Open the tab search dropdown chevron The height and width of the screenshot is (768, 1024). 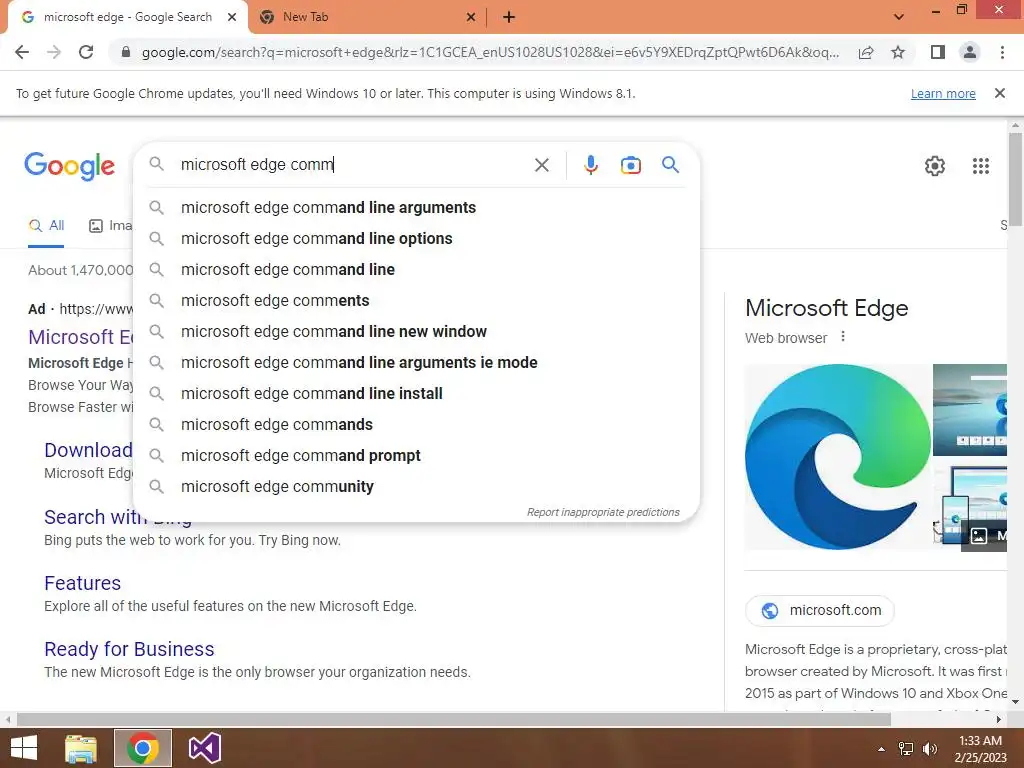(899, 16)
